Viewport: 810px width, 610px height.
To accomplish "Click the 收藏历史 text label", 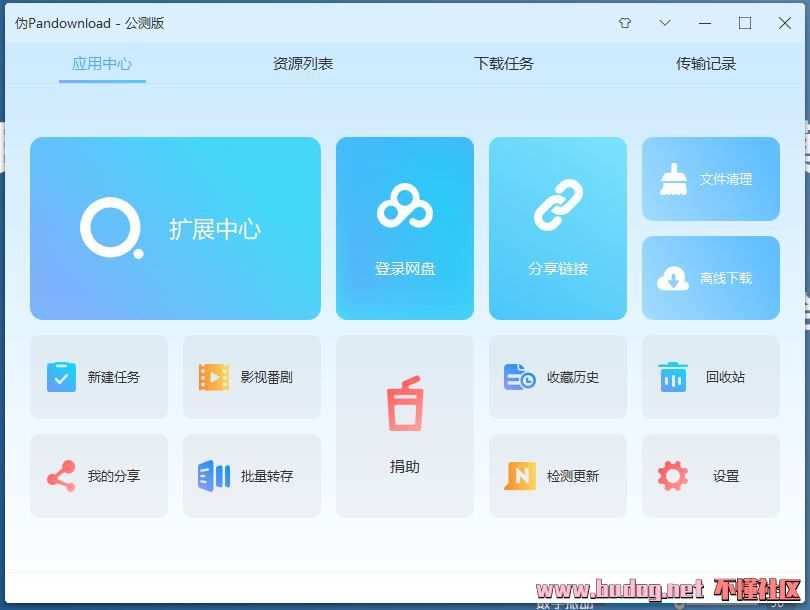I will (573, 377).
